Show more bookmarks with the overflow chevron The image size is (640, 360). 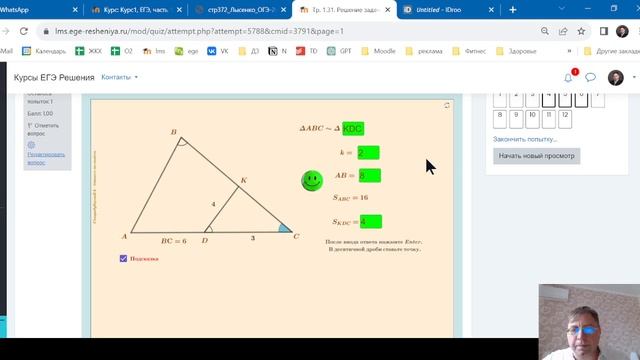click(x=569, y=51)
